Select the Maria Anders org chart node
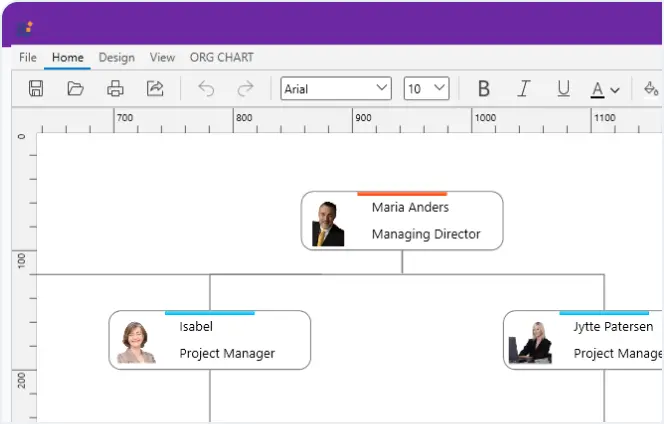 tap(402, 221)
